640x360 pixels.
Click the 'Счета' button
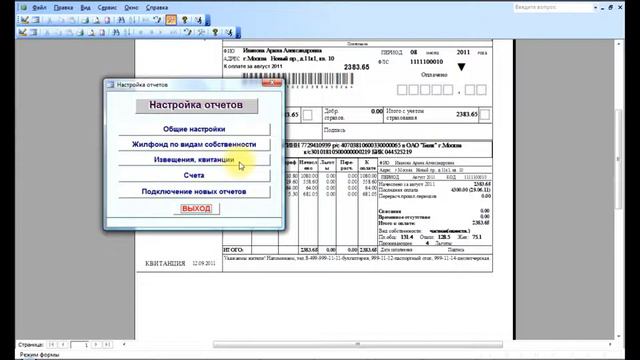(x=194, y=175)
